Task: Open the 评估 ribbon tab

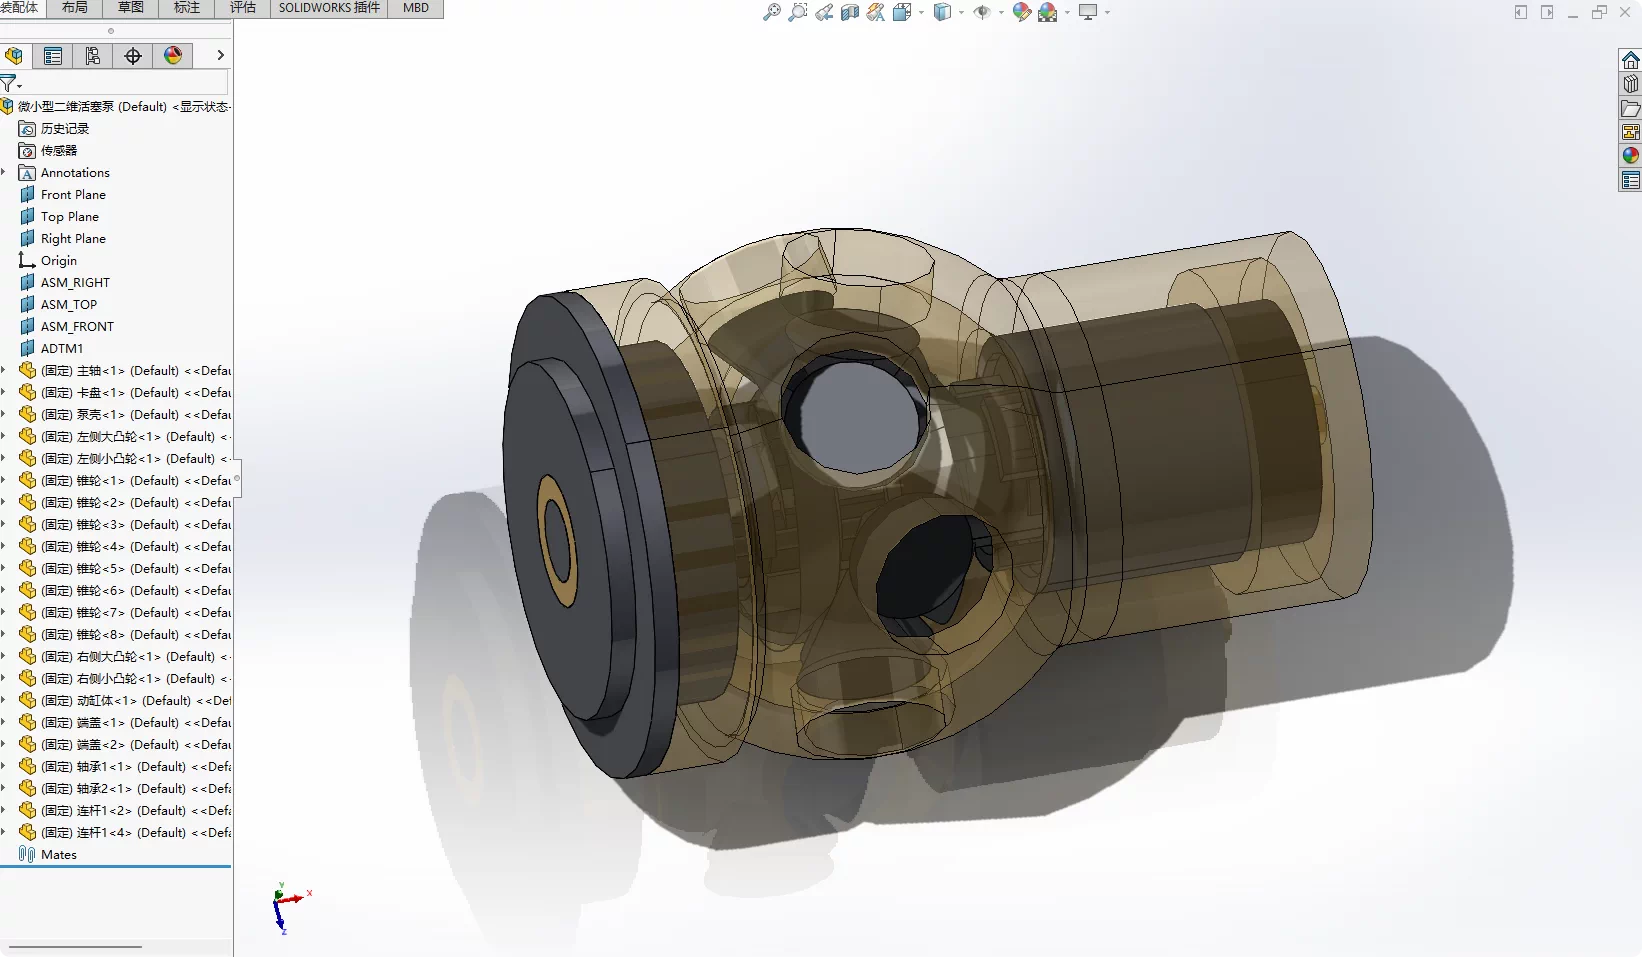Action: tap(243, 8)
